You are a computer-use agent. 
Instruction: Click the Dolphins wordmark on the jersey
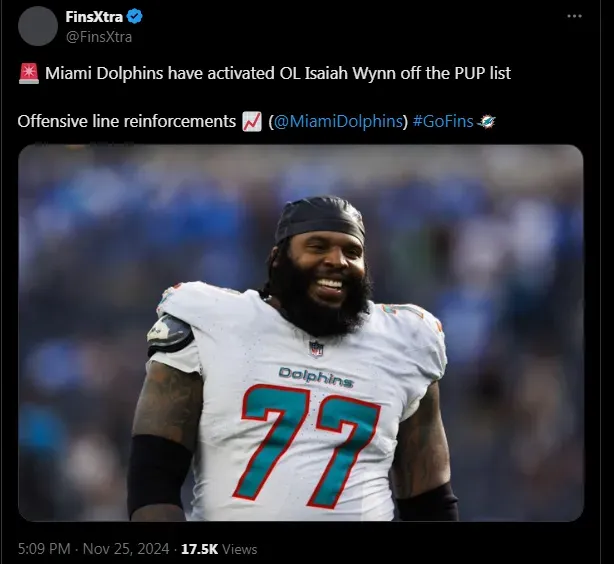(316, 377)
